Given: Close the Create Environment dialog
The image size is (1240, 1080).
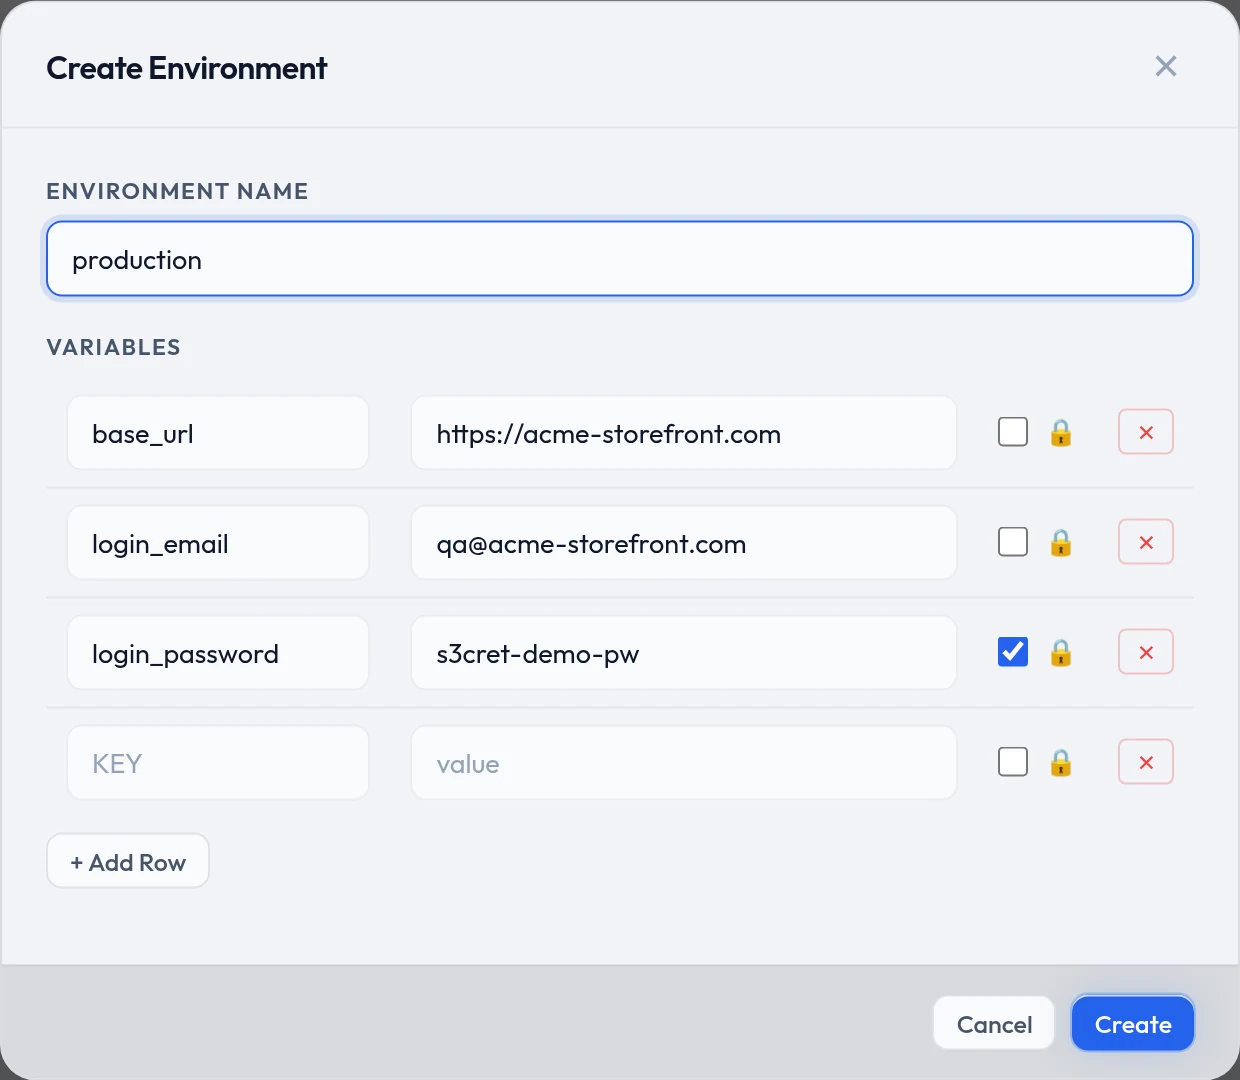Looking at the screenshot, I should (x=1165, y=66).
